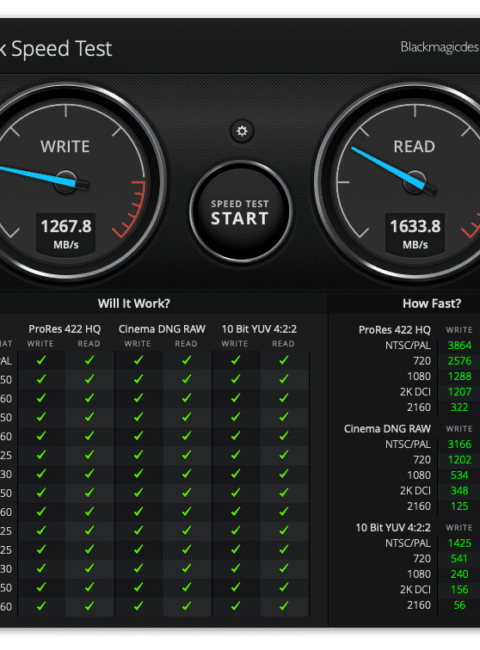Click Cinema DNG RAW READ checkmark in bottom row
This screenshot has height=650, width=480.
click(187, 606)
